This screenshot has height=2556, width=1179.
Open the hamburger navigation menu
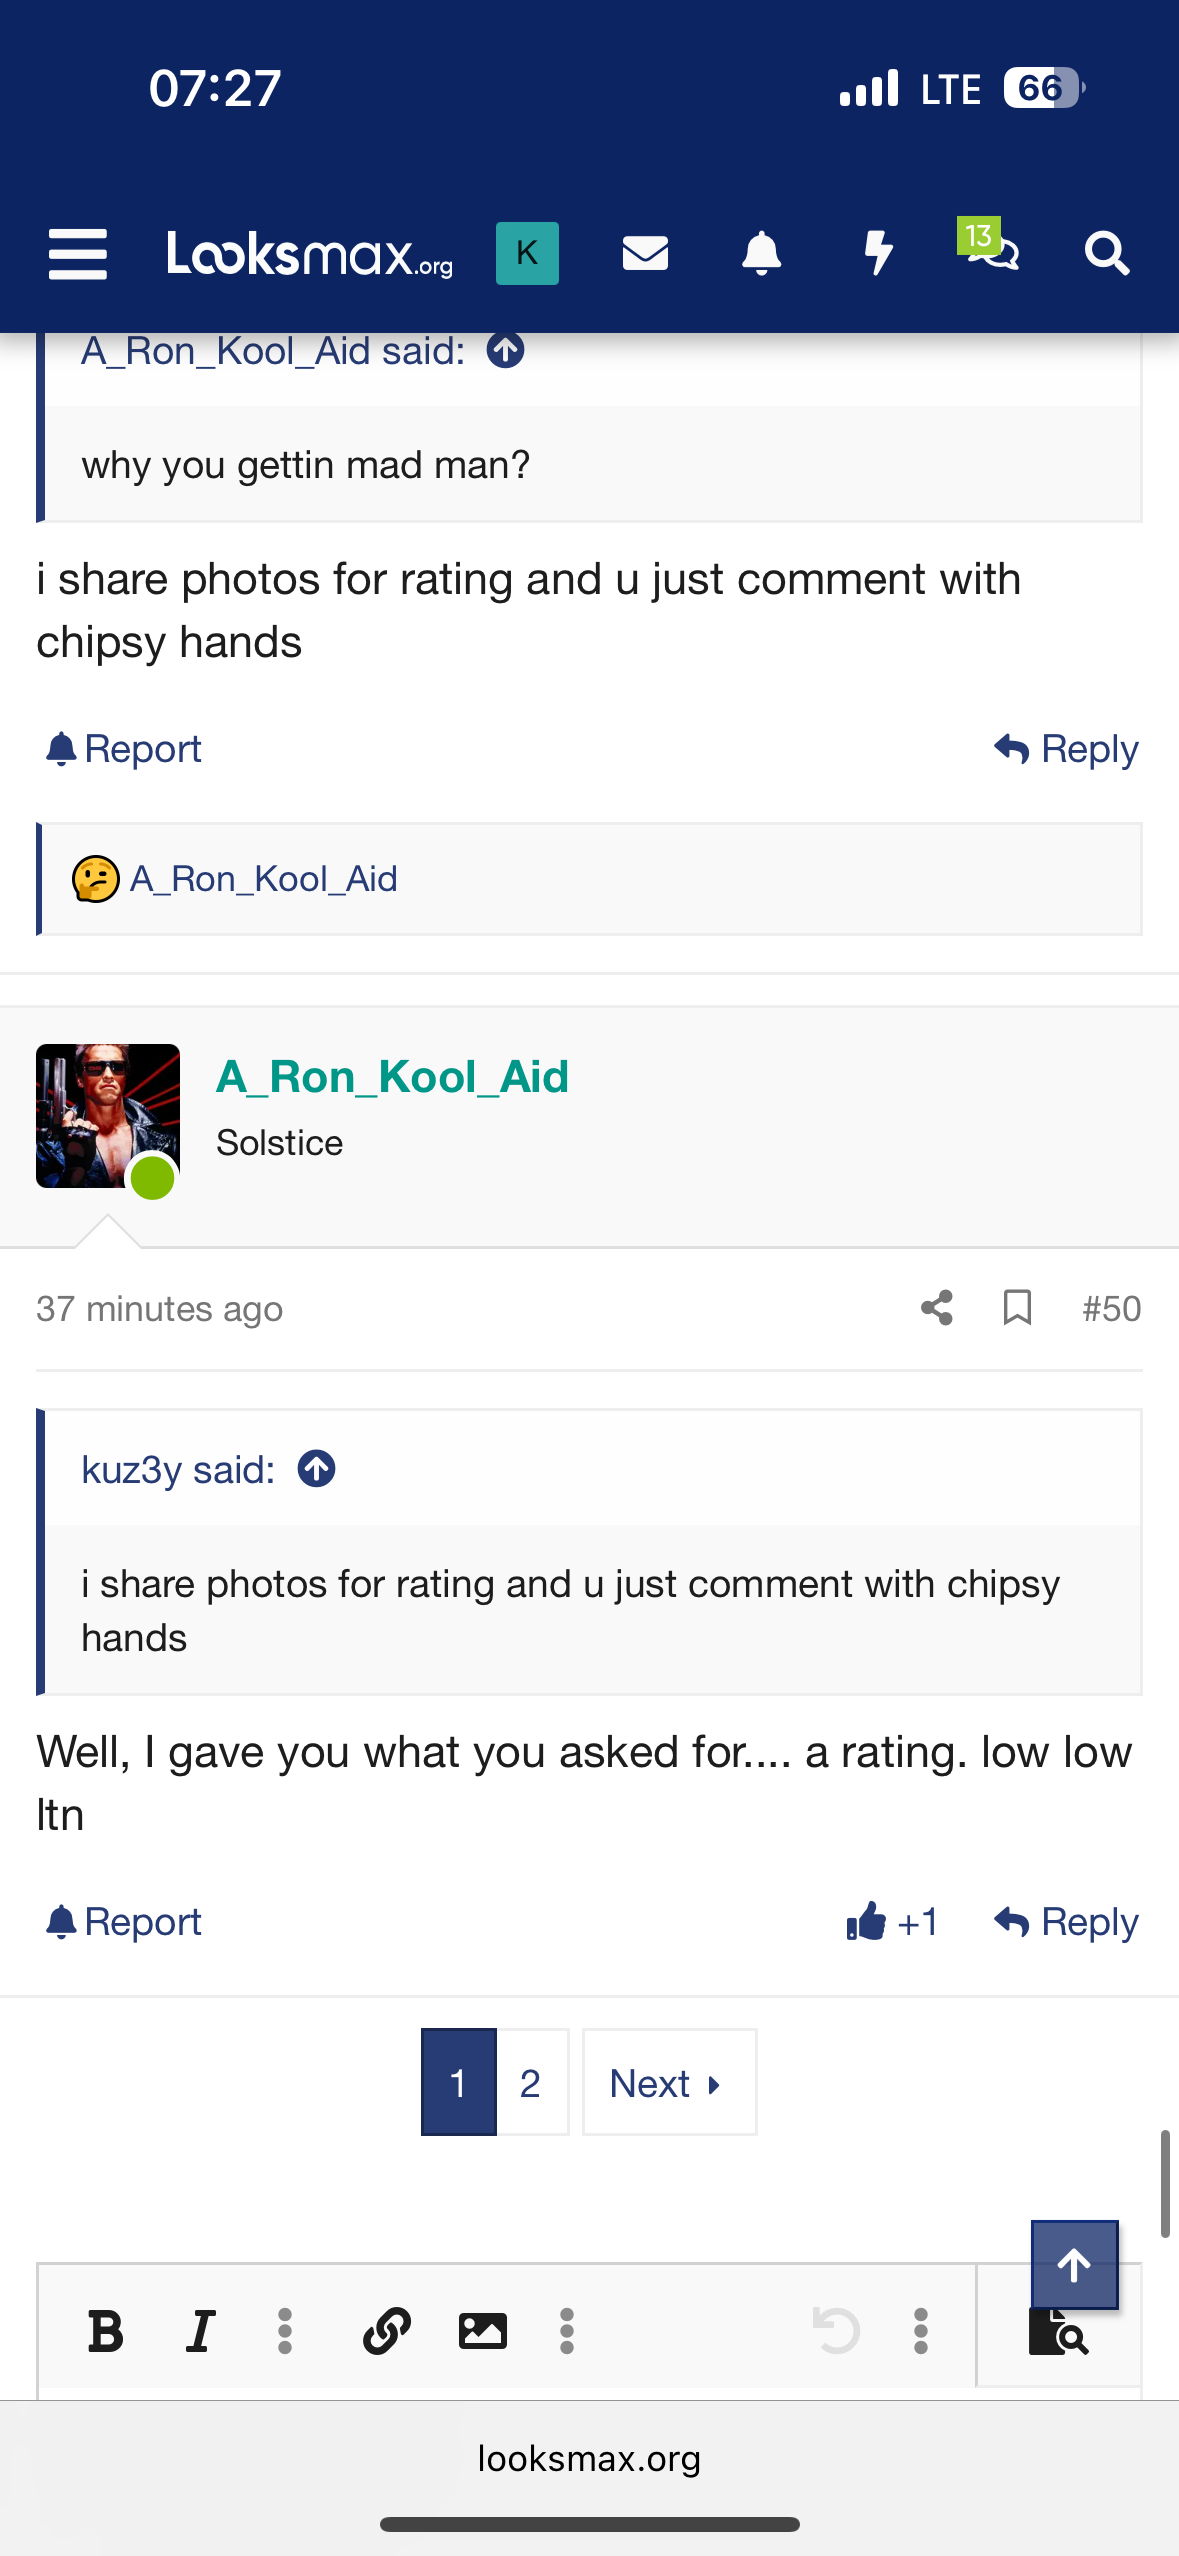78,253
